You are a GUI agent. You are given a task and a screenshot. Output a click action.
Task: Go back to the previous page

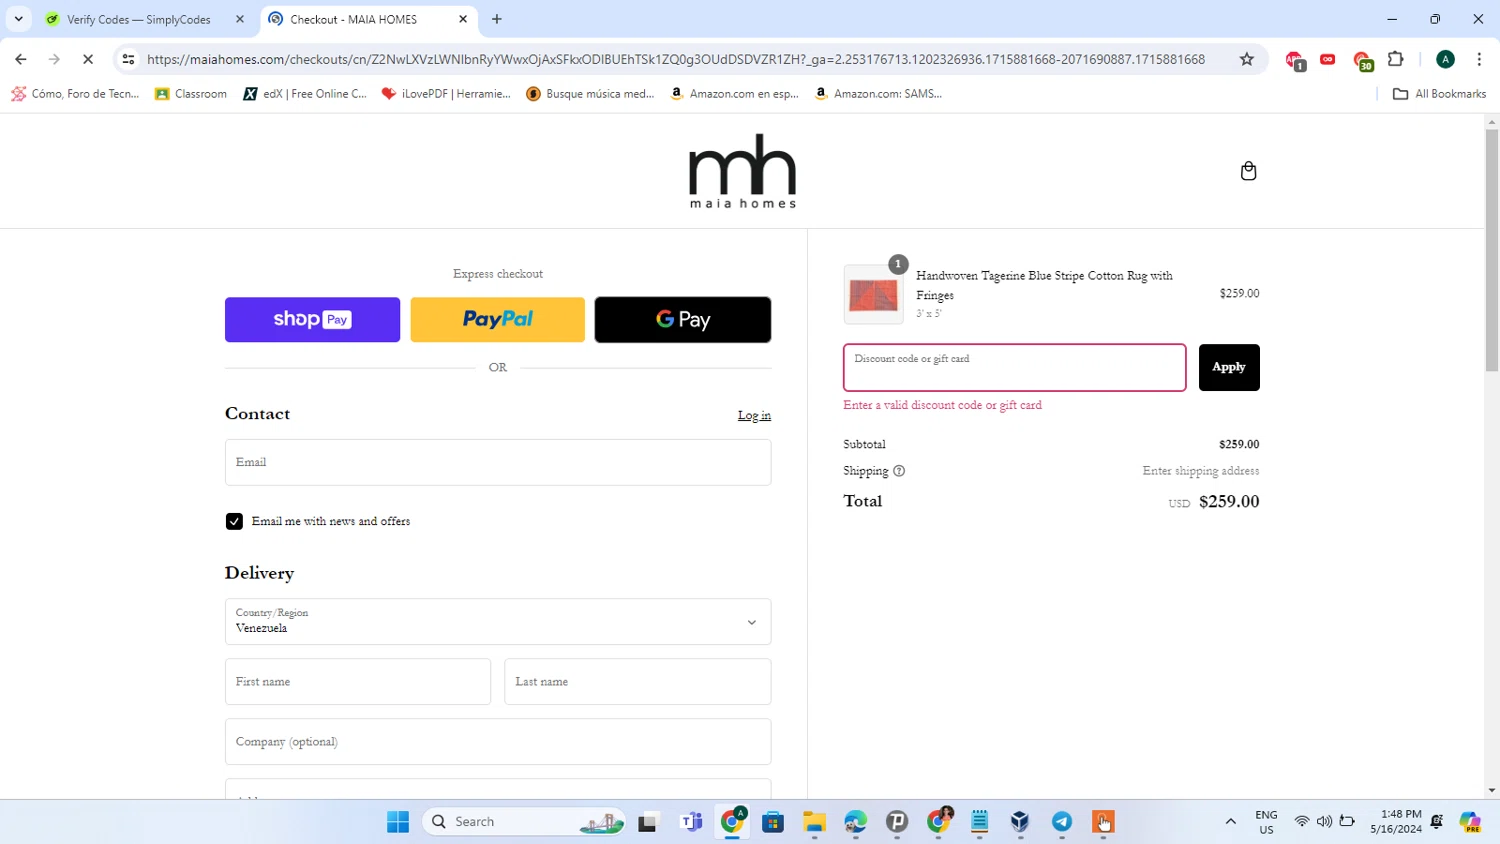(x=21, y=59)
